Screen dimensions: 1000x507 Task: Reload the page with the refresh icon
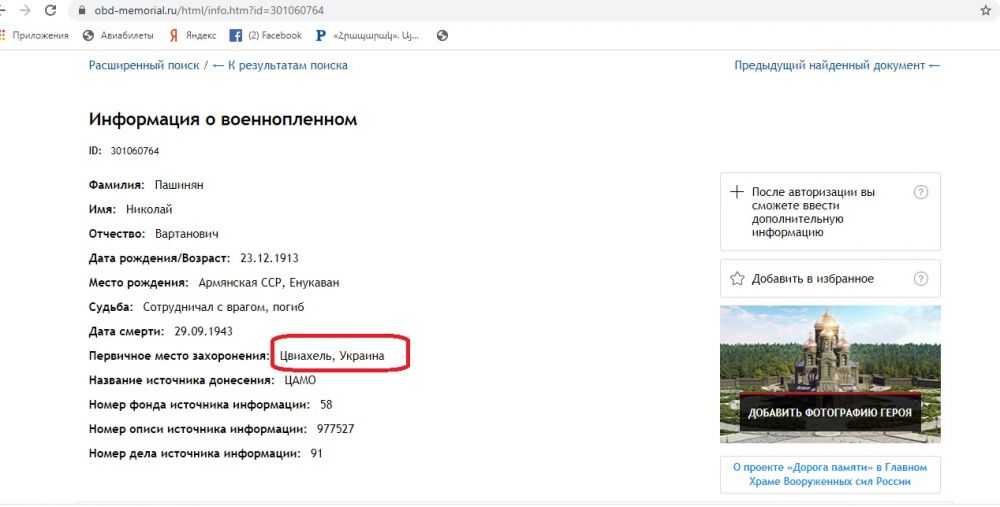pos(51,10)
